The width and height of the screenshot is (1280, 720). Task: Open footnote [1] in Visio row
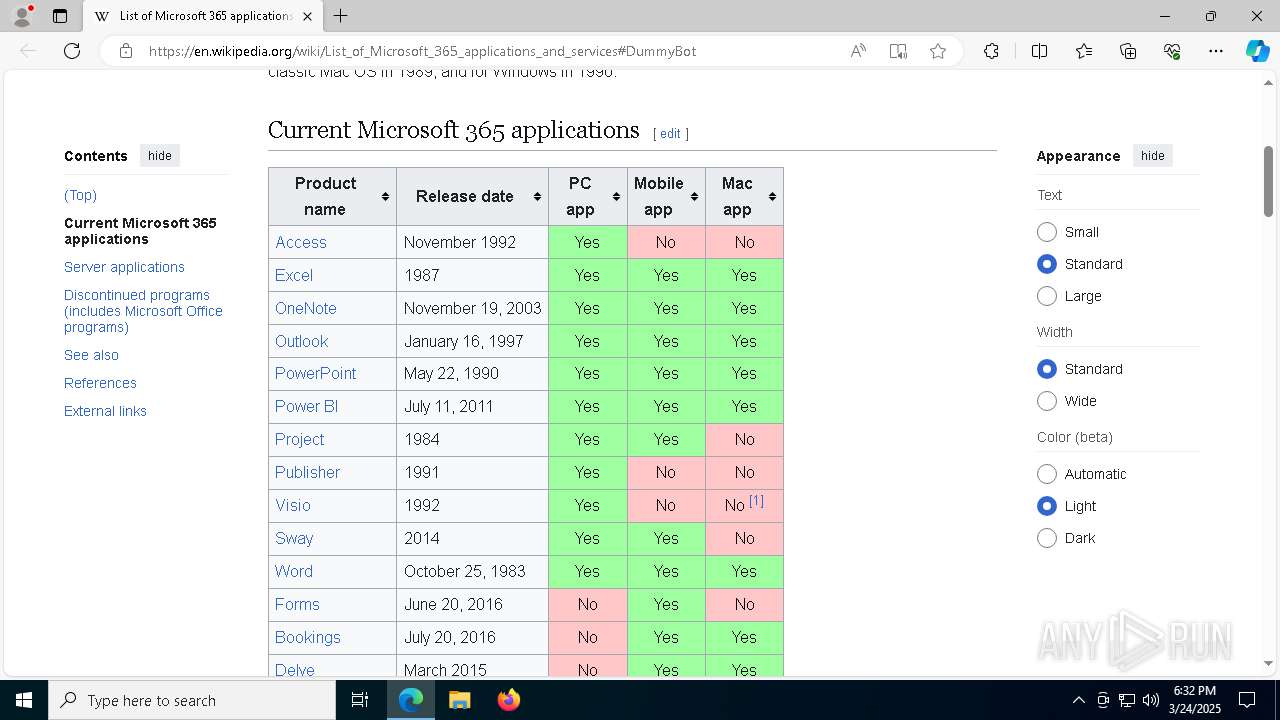click(756, 501)
